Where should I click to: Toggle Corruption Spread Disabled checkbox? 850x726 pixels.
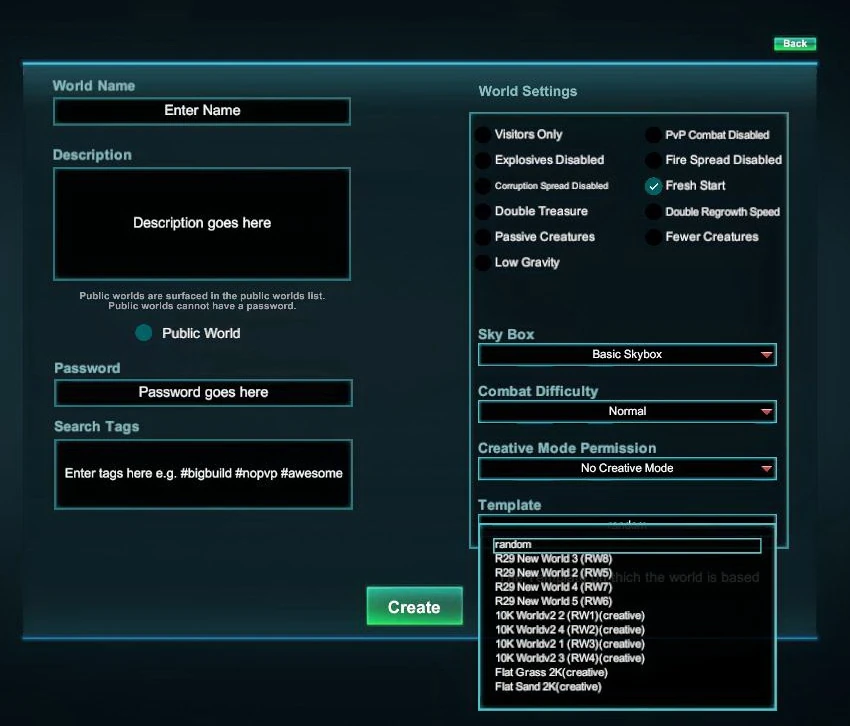pyautogui.click(x=482, y=185)
